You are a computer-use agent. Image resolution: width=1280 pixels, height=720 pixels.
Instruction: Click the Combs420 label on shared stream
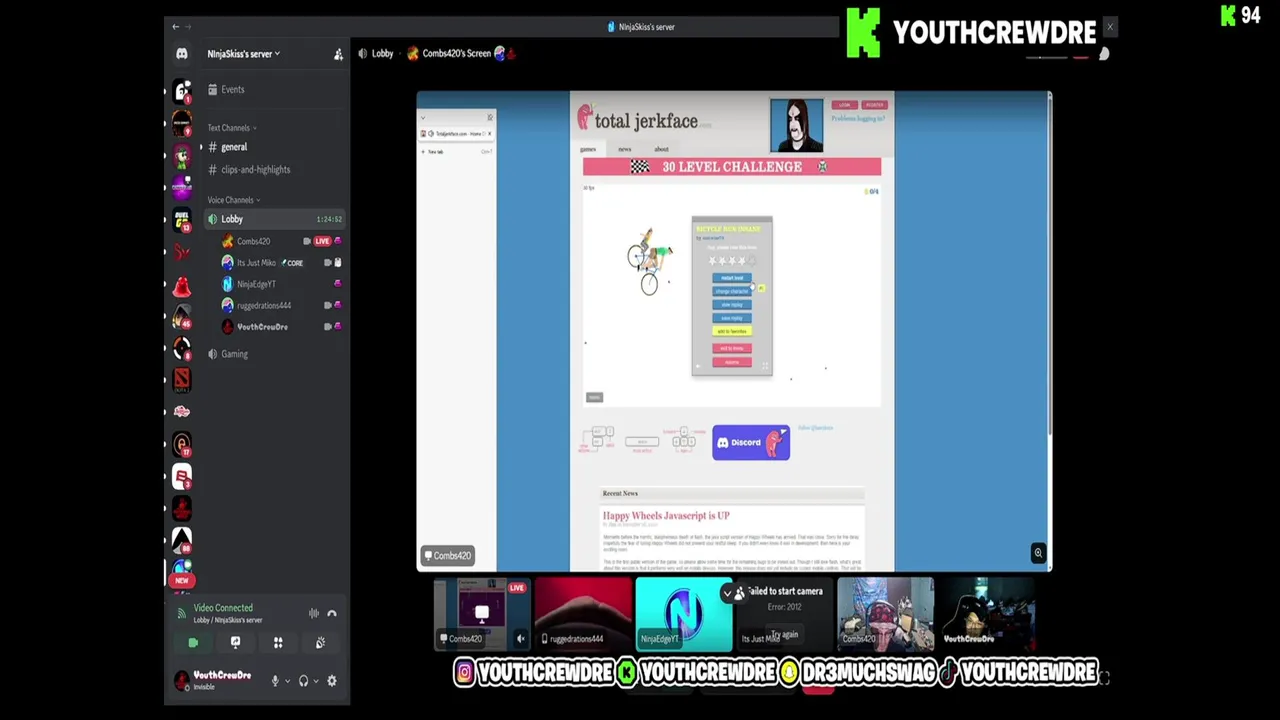(x=447, y=556)
